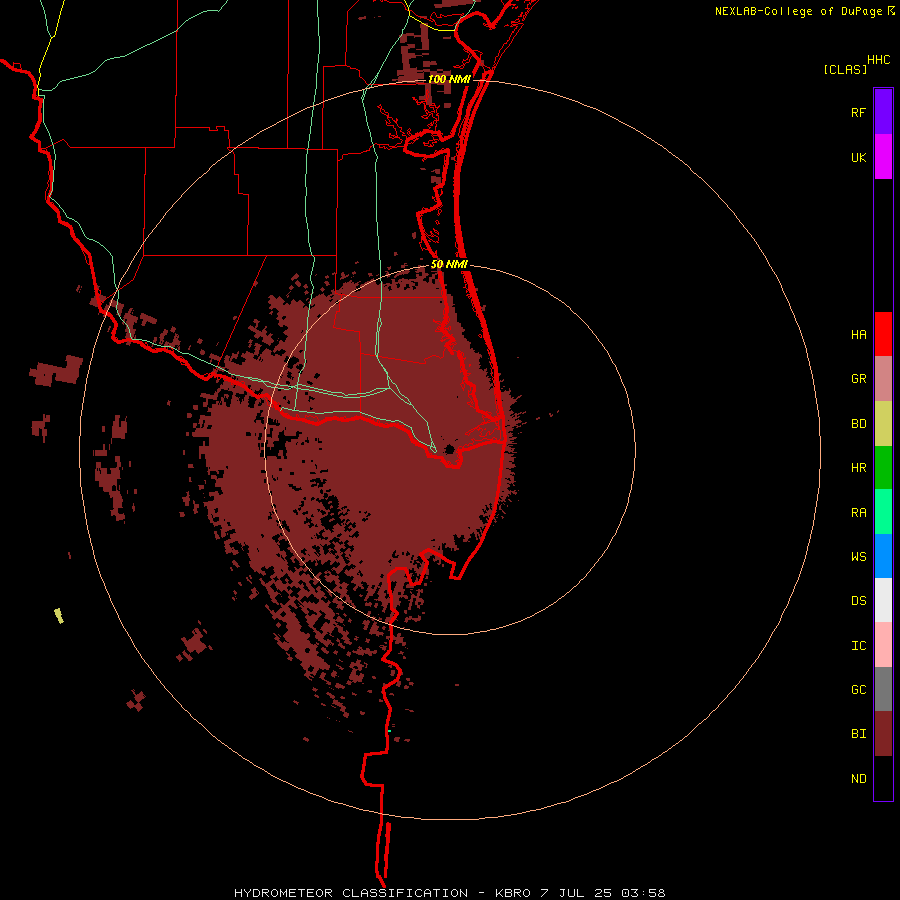Click the radar site black dot at center

[x=449, y=449]
